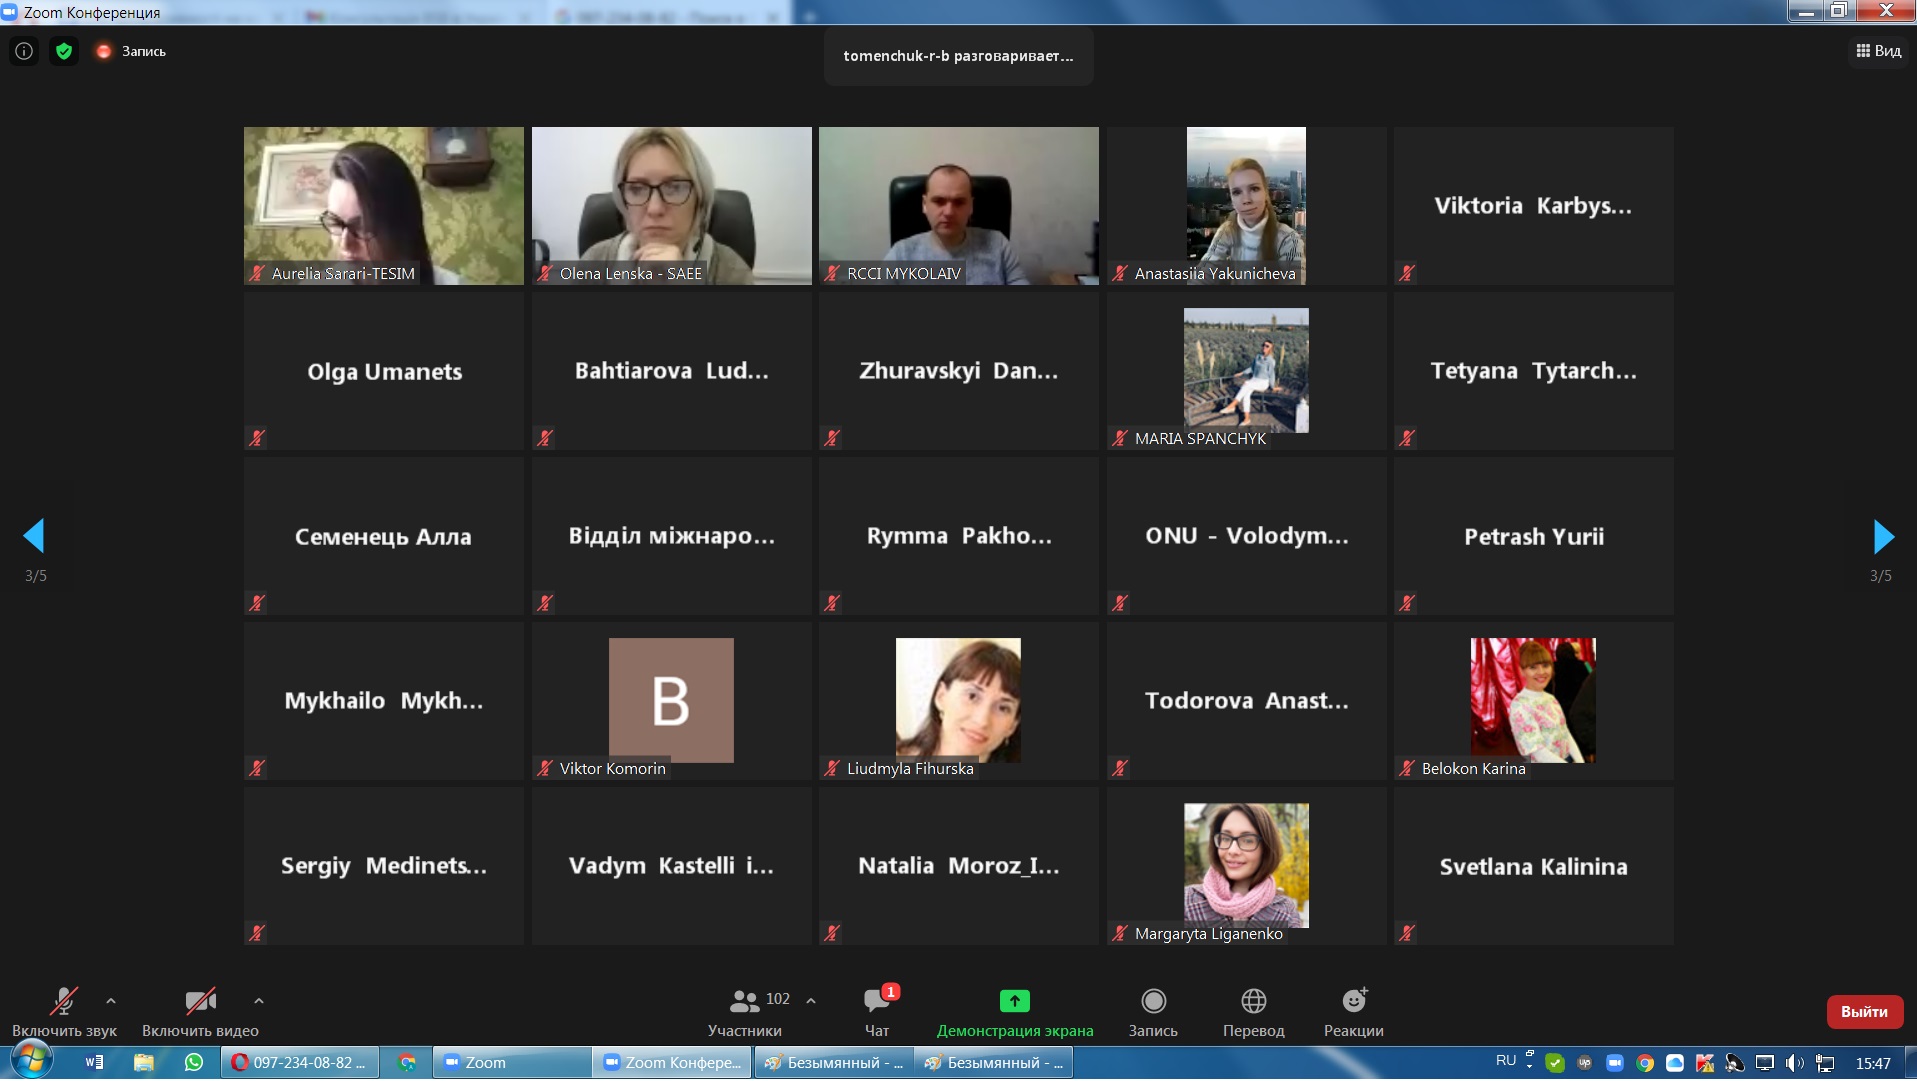This screenshot has height=1081, width=1917.
Task: Switch to the Zoom taskbar window
Action: (x=512, y=1062)
